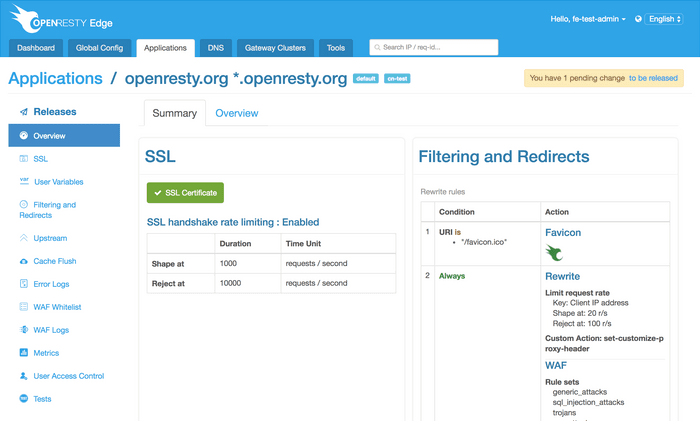This screenshot has width=700, height=421.
Task: Click the green SSL Certificate button
Action: [185, 193]
